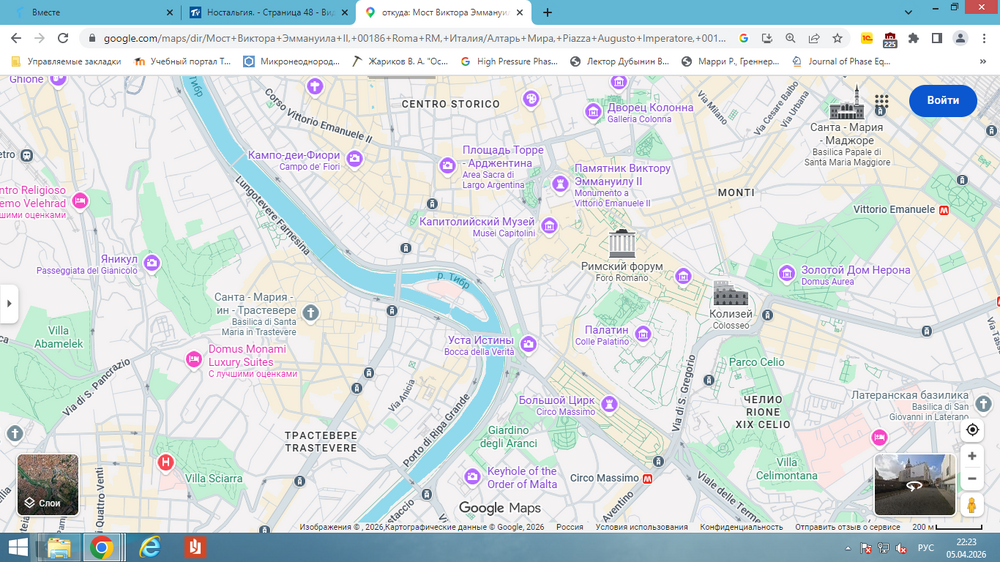Open the Google apps grid
Image resolution: width=1000 pixels, height=562 pixels.
881,101
